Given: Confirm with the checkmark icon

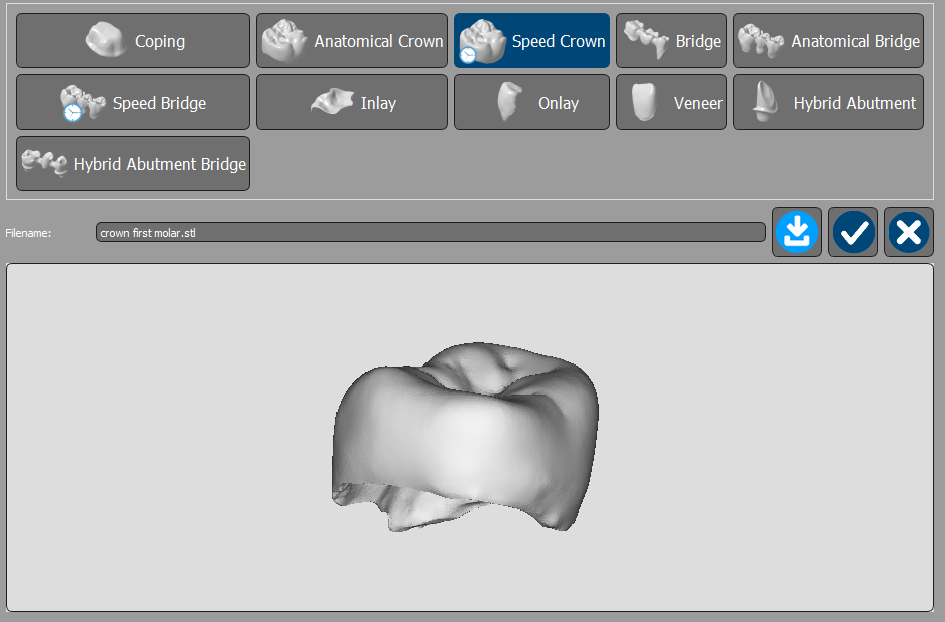Looking at the screenshot, I should pyautogui.click(x=853, y=233).
